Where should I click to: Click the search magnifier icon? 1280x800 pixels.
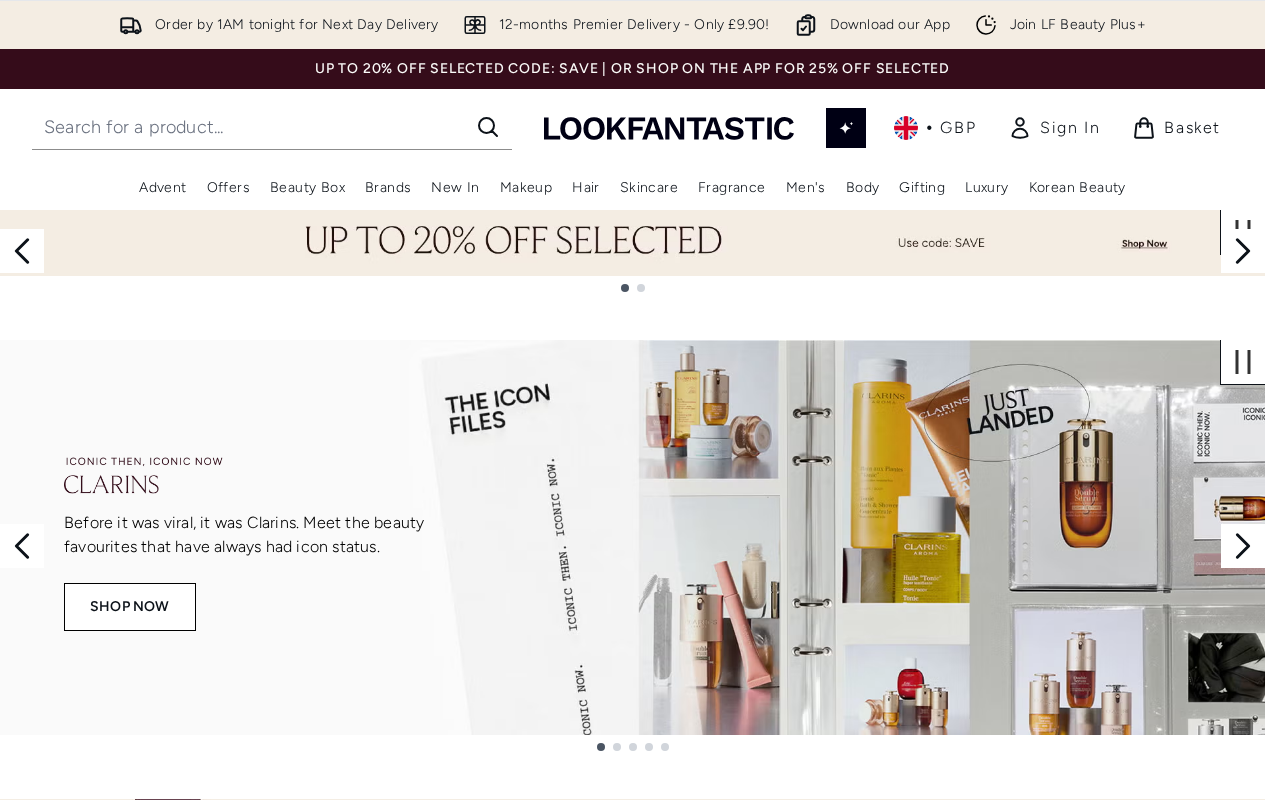pos(488,127)
